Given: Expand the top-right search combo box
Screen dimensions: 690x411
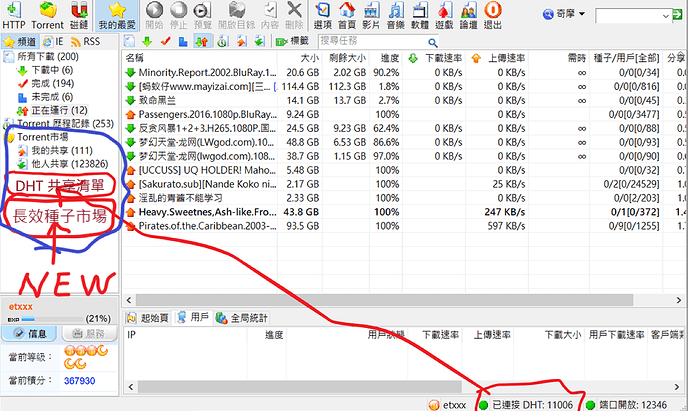Looking at the screenshot, I should click(x=666, y=16).
